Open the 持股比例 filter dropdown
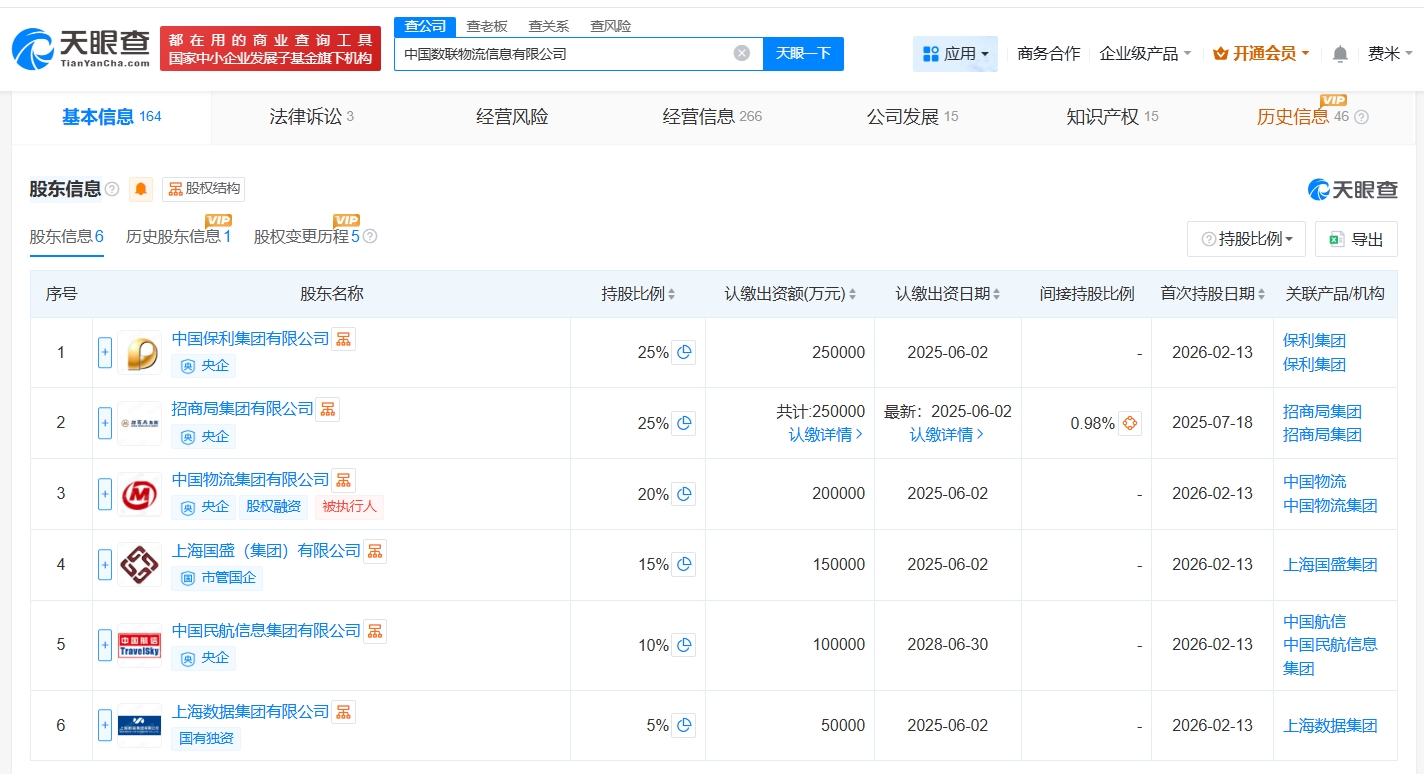The width and height of the screenshot is (1424, 774). tap(1246, 239)
